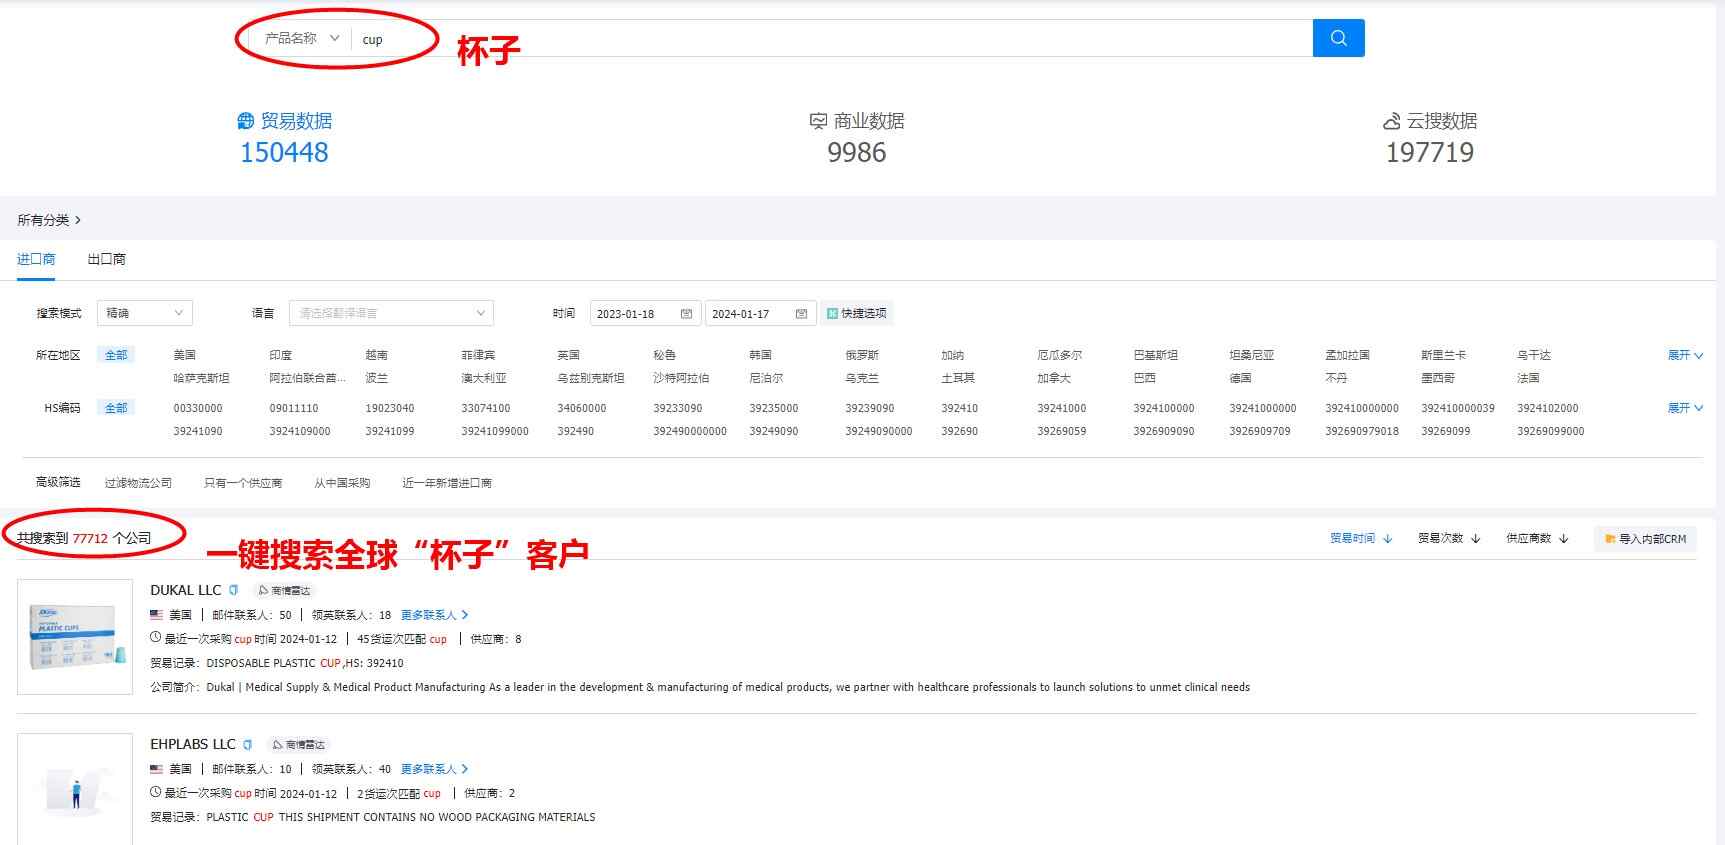Viewport: 1725px width, 845px height.
Task: Sort results by 供应商数 arrow
Action: point(1564,539)
